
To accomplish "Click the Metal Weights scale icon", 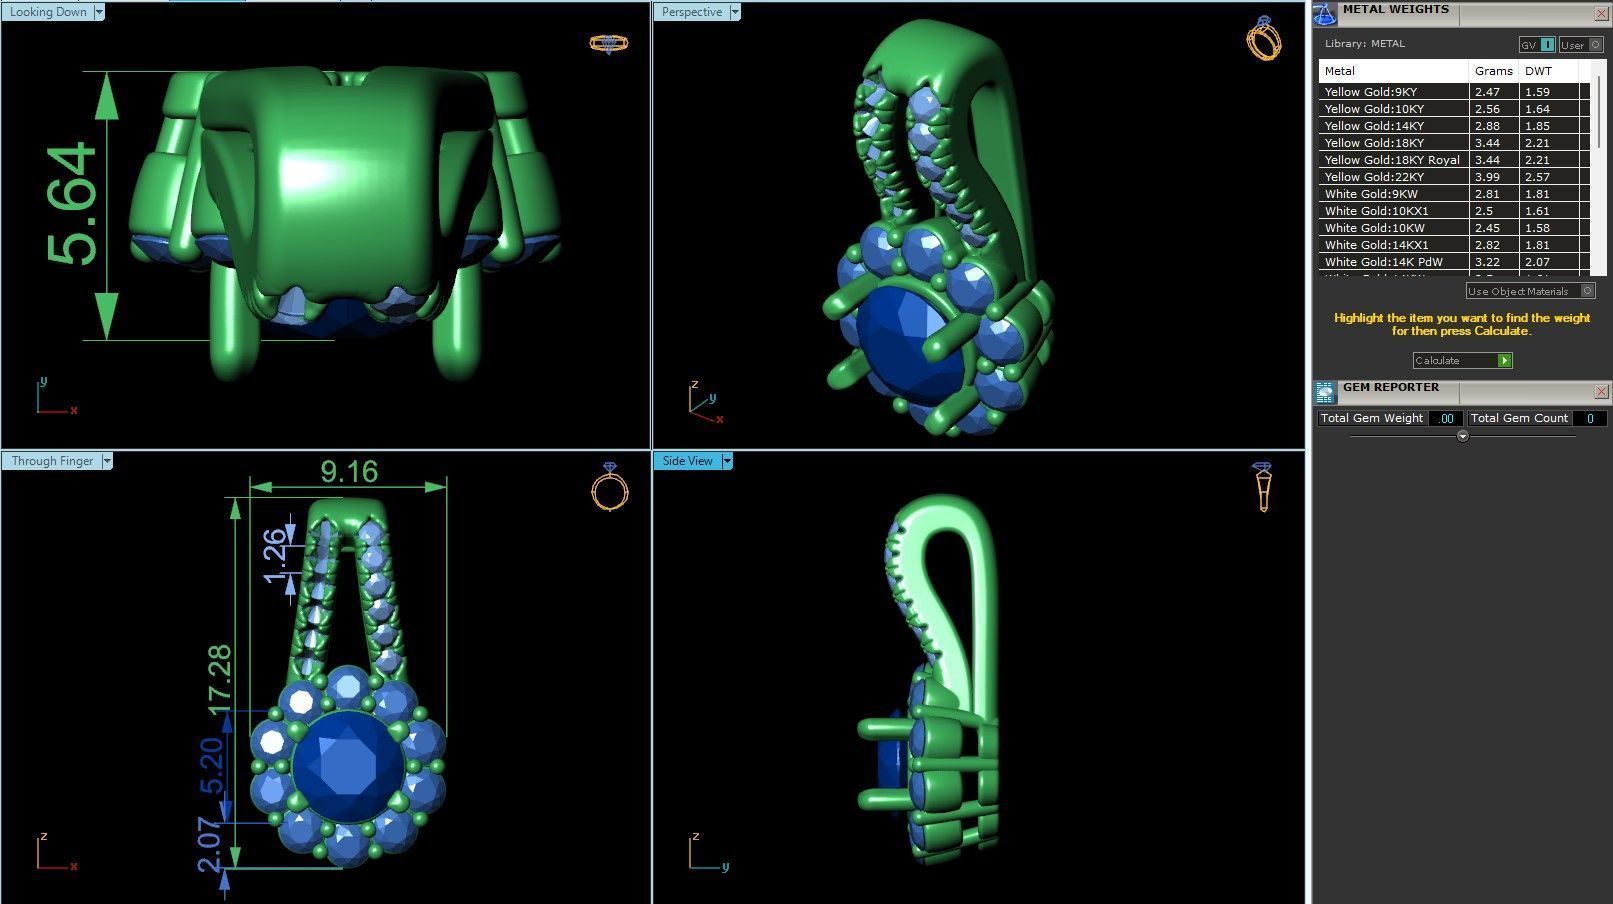I will coord(1325,14).
